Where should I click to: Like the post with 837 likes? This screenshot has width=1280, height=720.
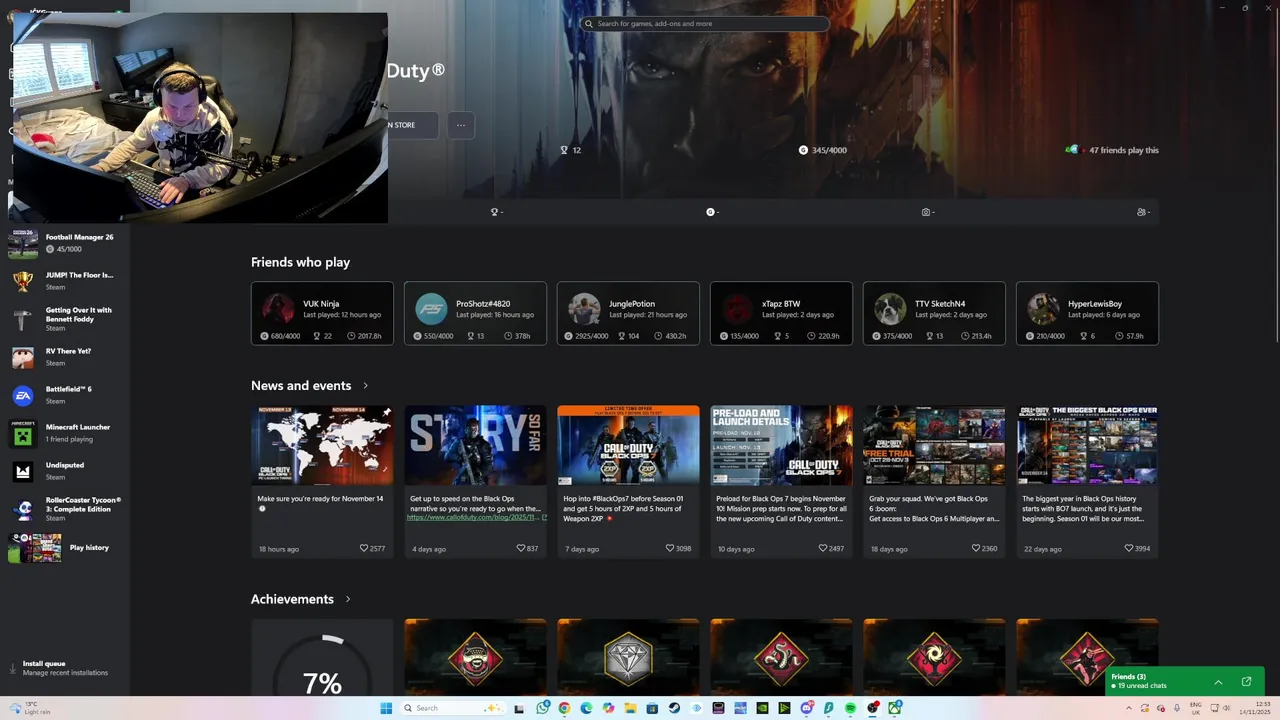(521, 548)
